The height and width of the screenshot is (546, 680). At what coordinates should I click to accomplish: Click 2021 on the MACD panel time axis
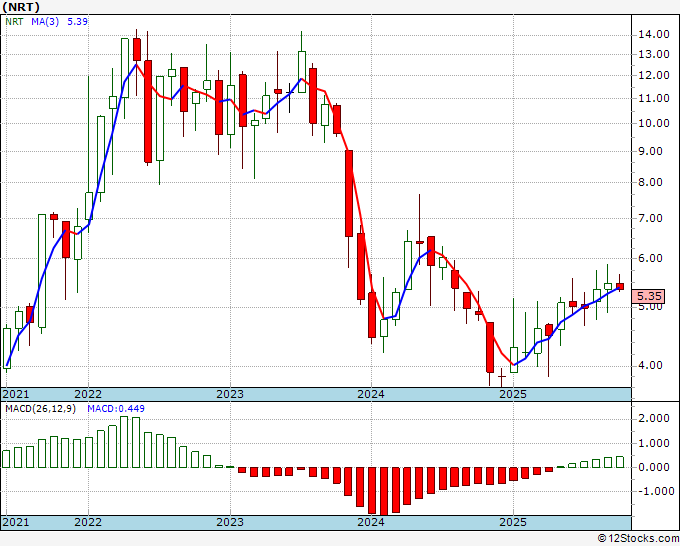(16, 522)
